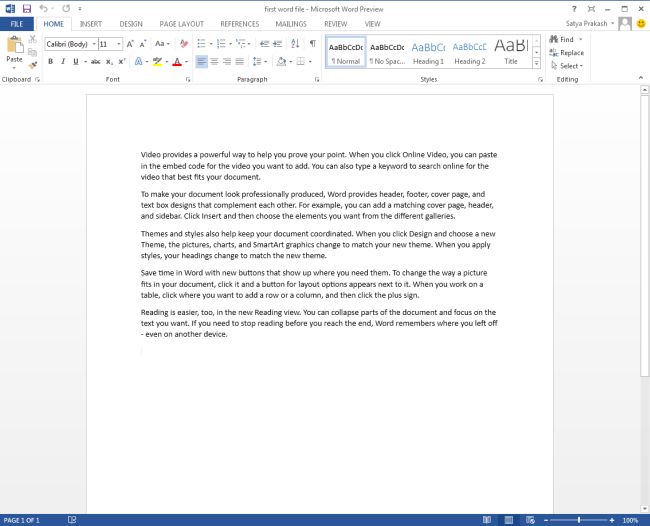Open the Change Case dropdown
The height and width of the screenshot is (526, 650).
point(162,44)
